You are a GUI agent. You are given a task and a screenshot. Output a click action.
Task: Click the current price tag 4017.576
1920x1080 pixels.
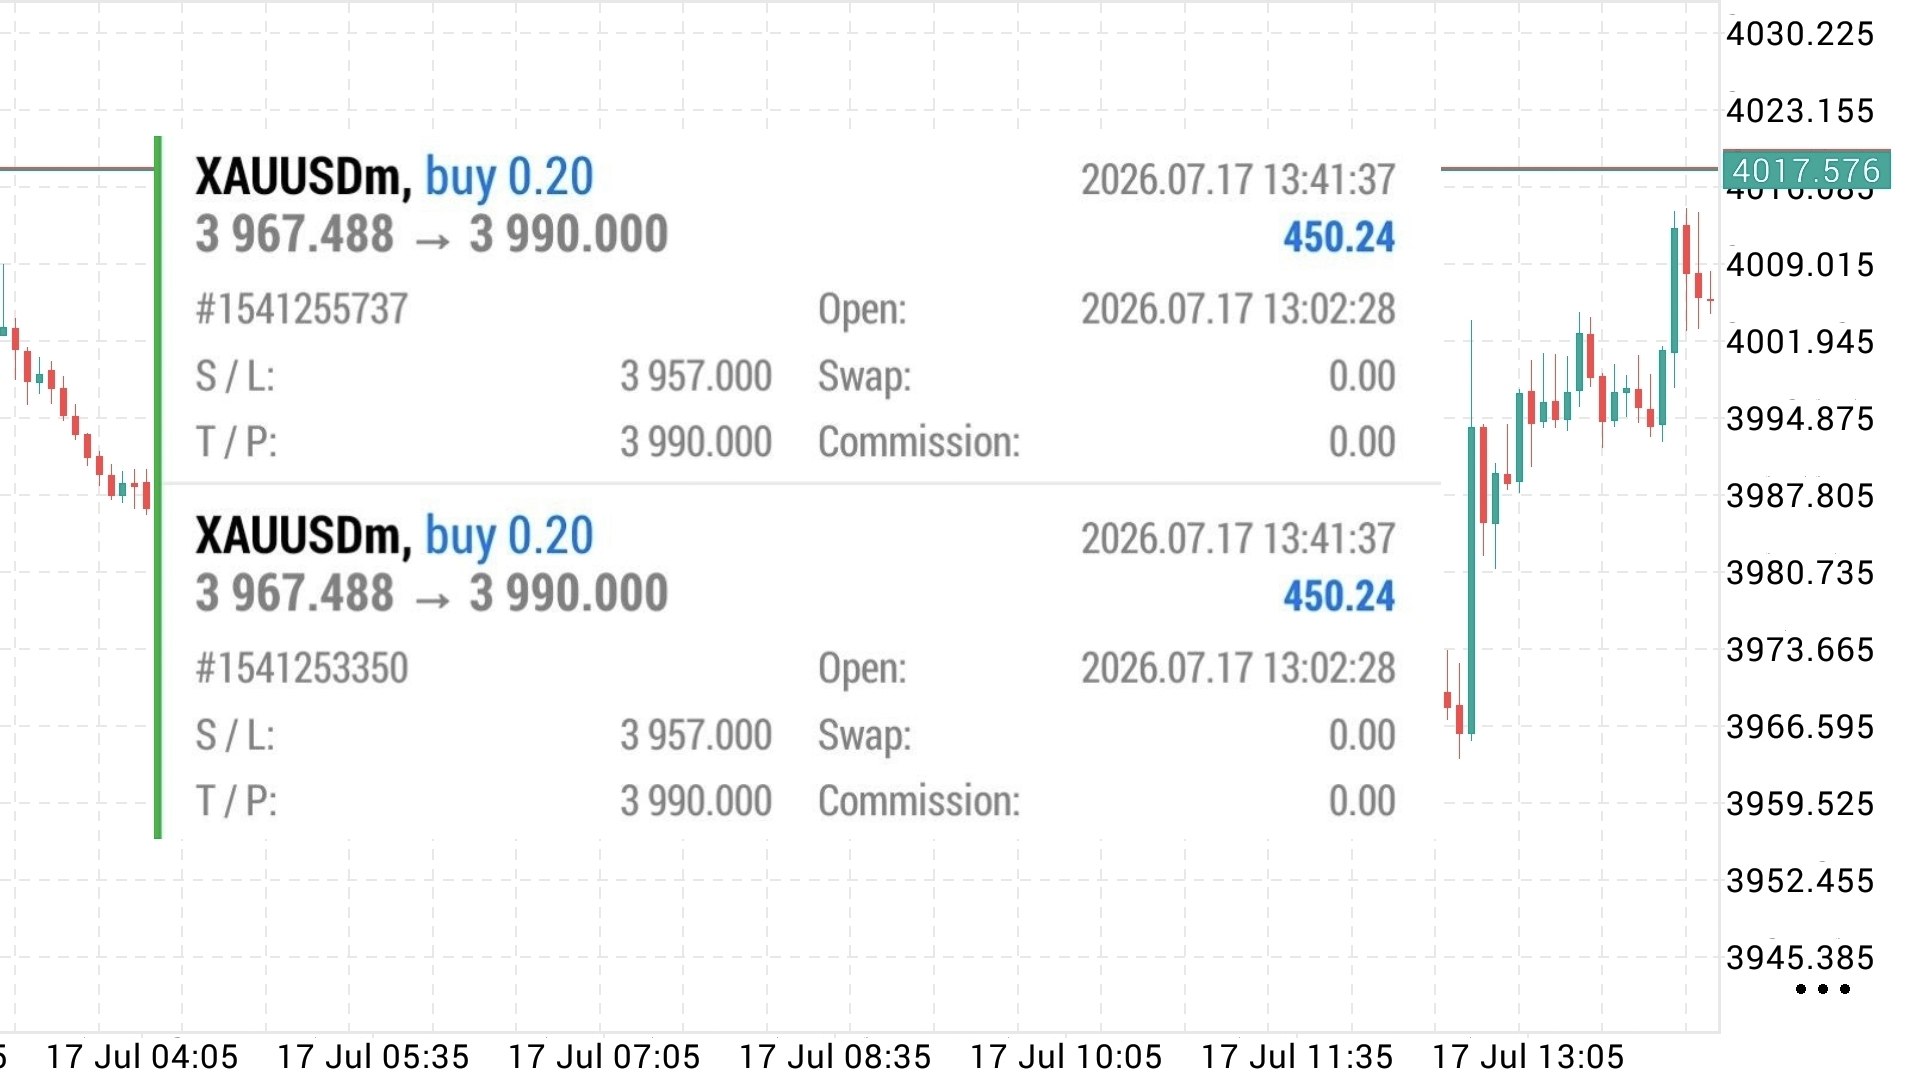[1806, 170]
